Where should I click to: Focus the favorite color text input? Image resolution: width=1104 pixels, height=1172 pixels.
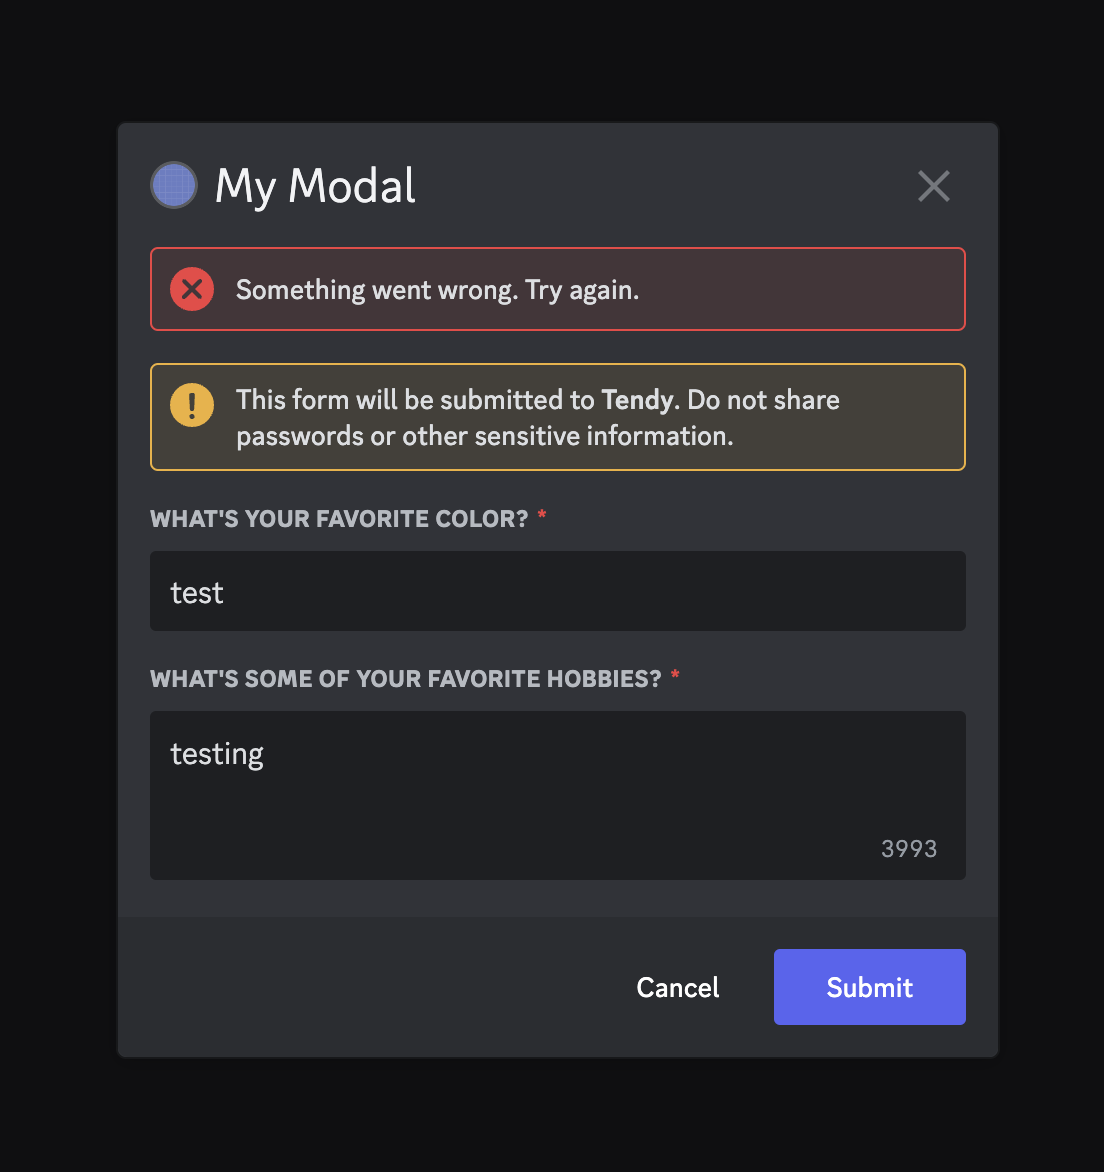(558, 591)
